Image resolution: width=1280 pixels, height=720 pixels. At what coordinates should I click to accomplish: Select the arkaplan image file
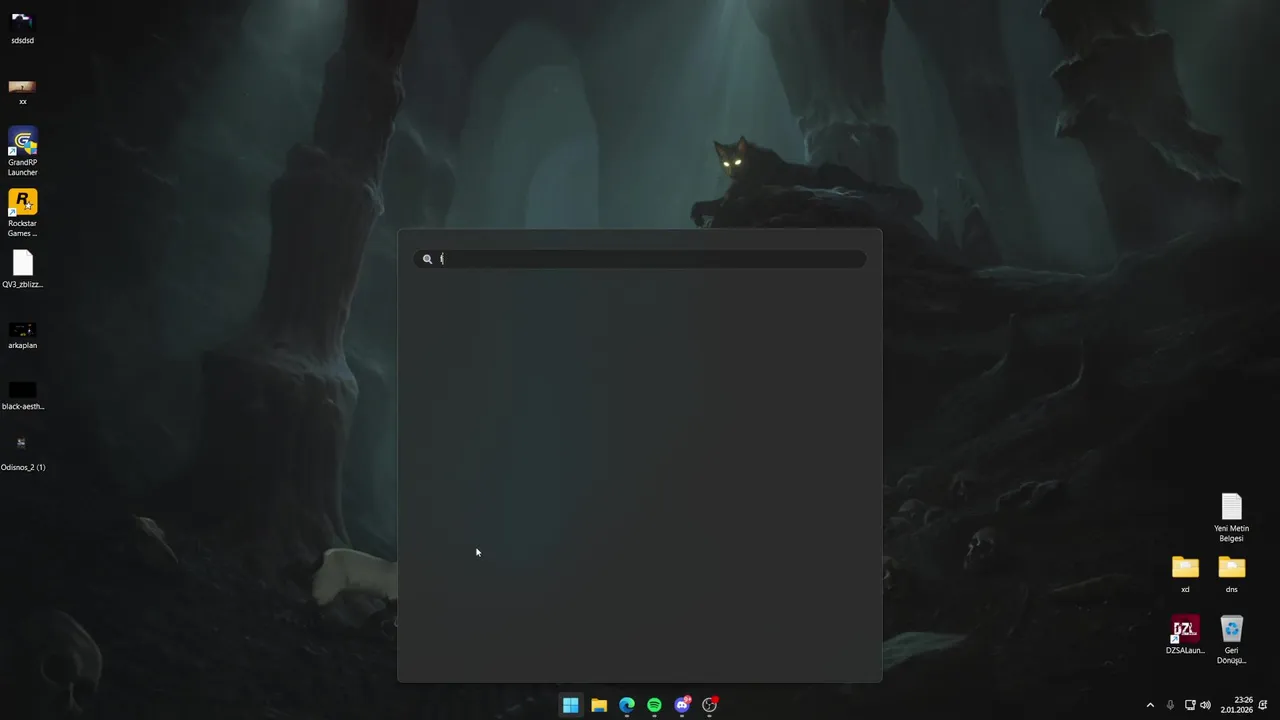[x=22, y=334]
